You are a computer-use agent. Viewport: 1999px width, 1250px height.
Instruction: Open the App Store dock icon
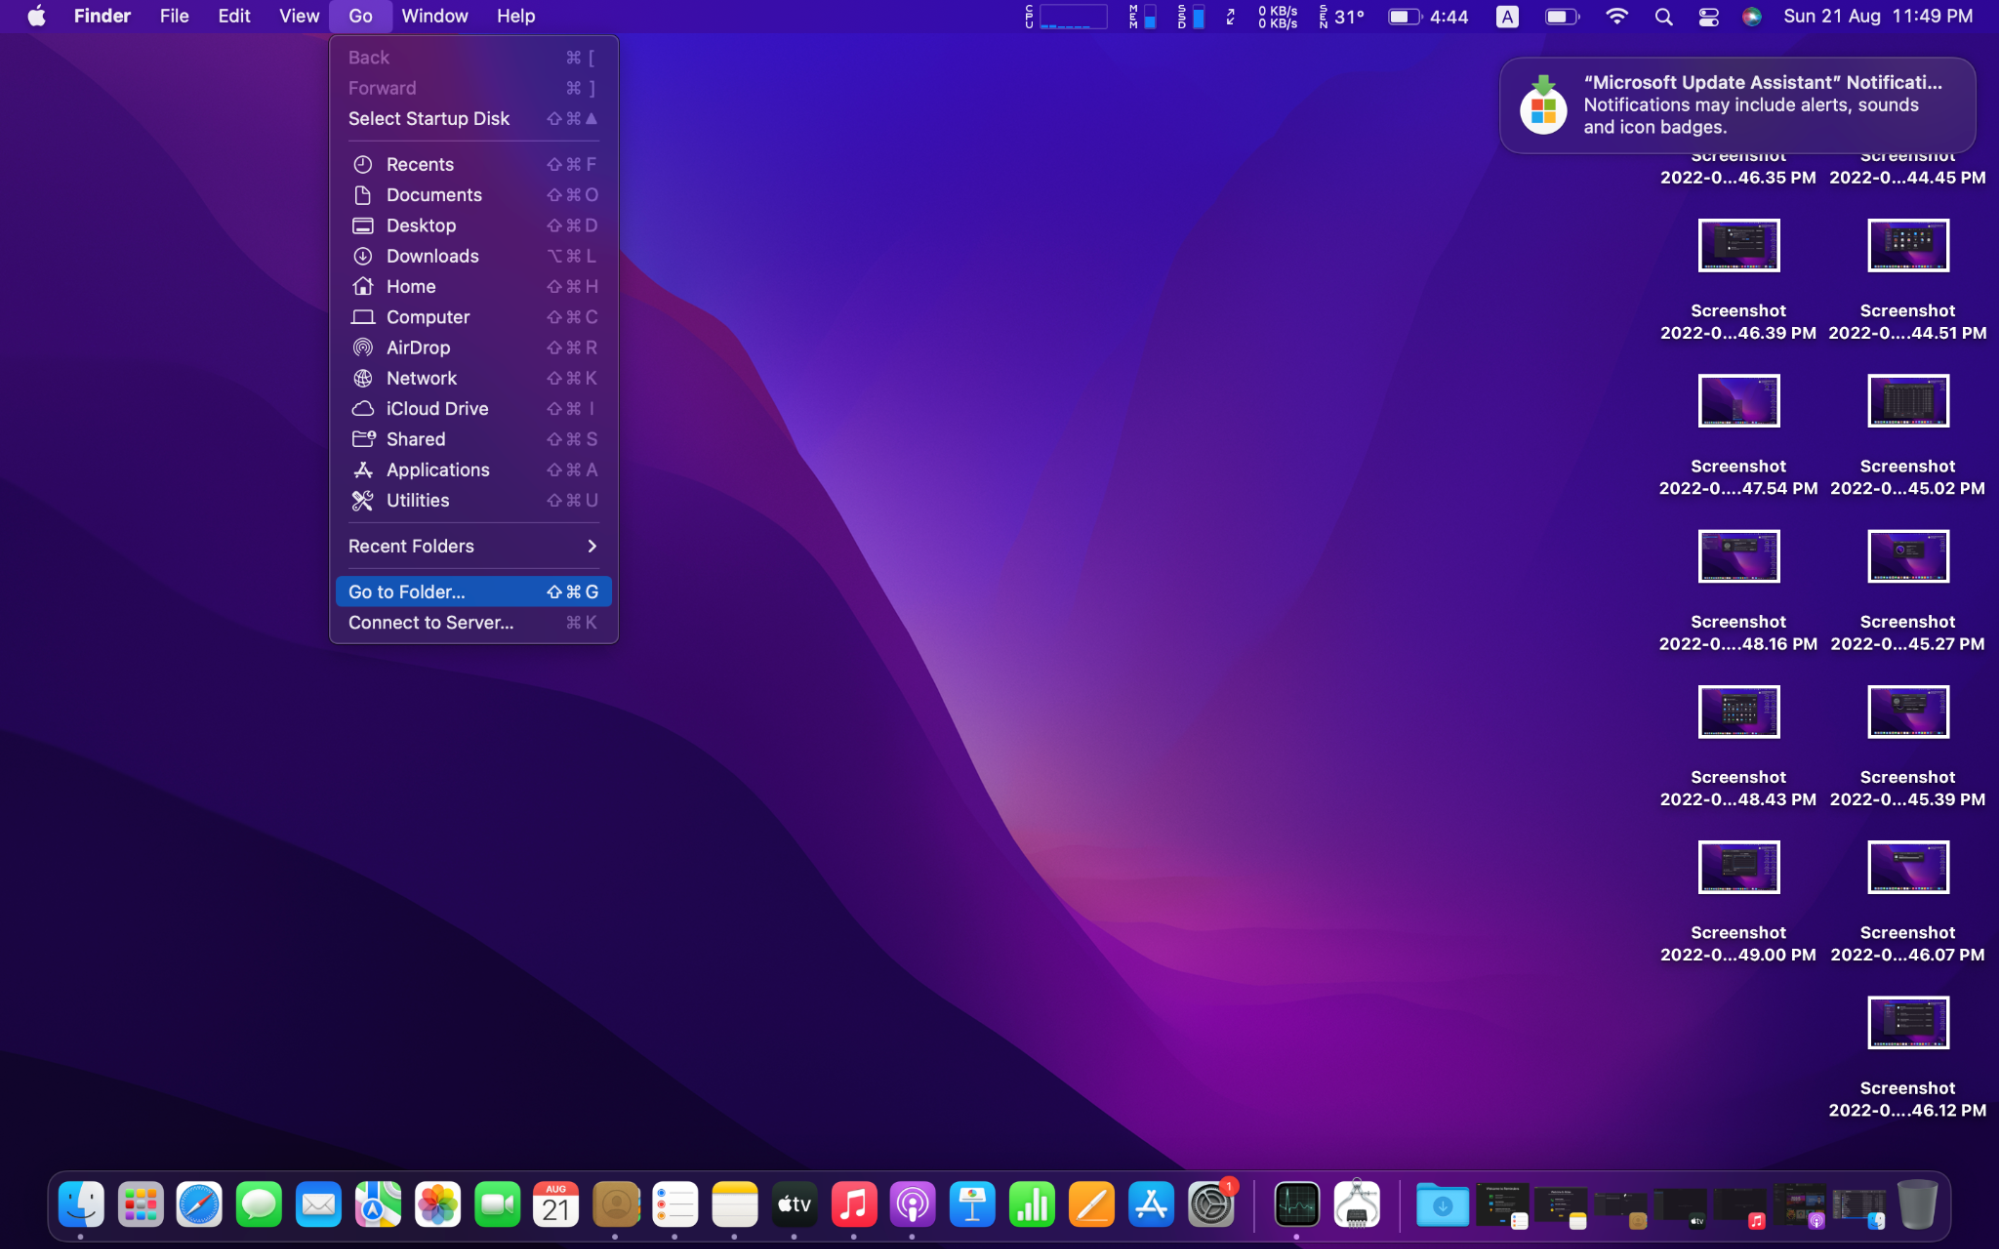[x=1150, y=1205]
